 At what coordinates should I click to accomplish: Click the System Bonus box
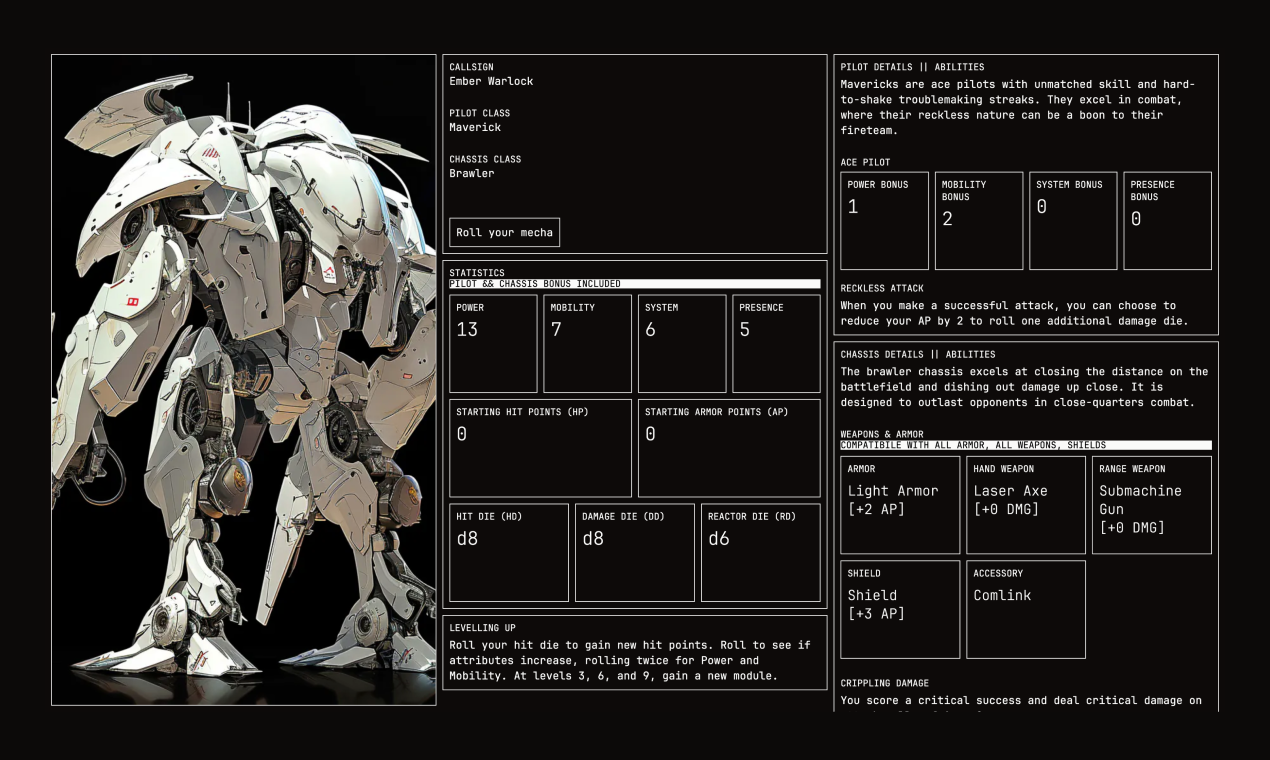click(1073, 221)
